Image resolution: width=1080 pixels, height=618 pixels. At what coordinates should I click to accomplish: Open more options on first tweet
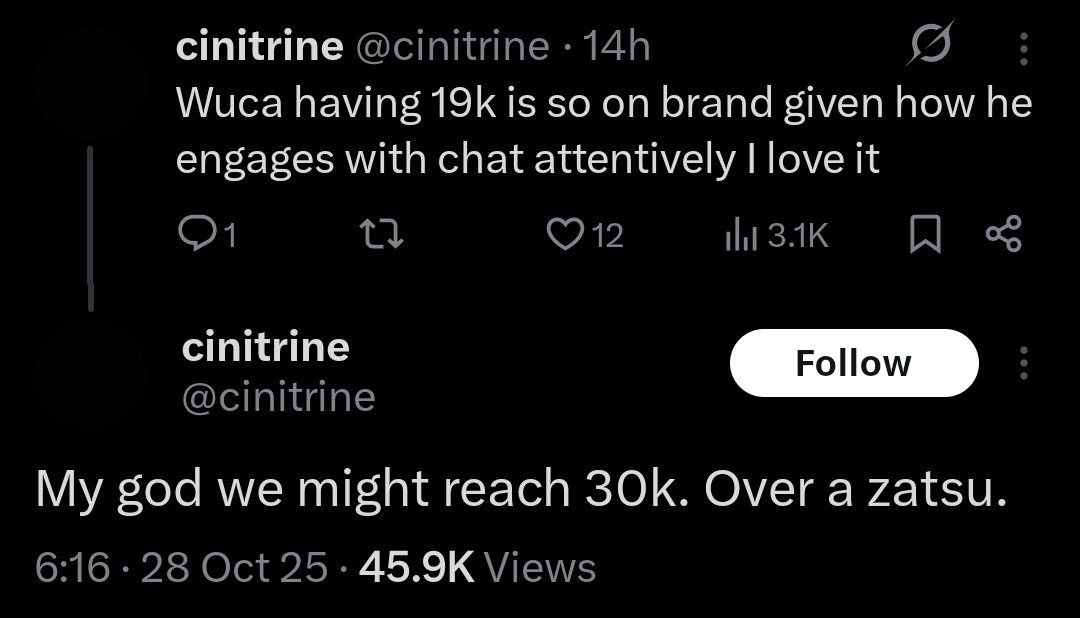pyautogui.click(x=1022, y=47)
